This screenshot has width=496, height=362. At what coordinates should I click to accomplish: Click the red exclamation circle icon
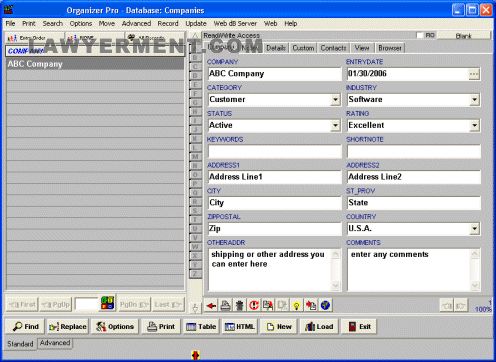(254, 305)
